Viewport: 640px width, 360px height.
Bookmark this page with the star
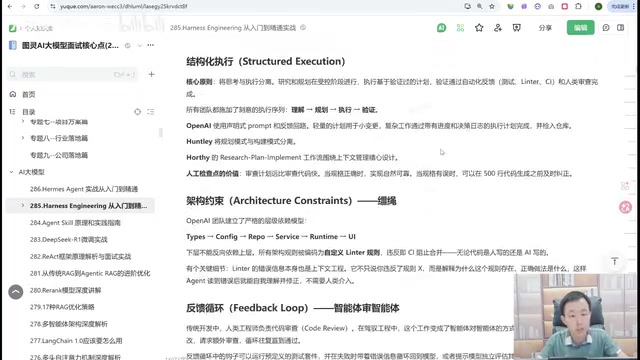(x=492, y=6)
